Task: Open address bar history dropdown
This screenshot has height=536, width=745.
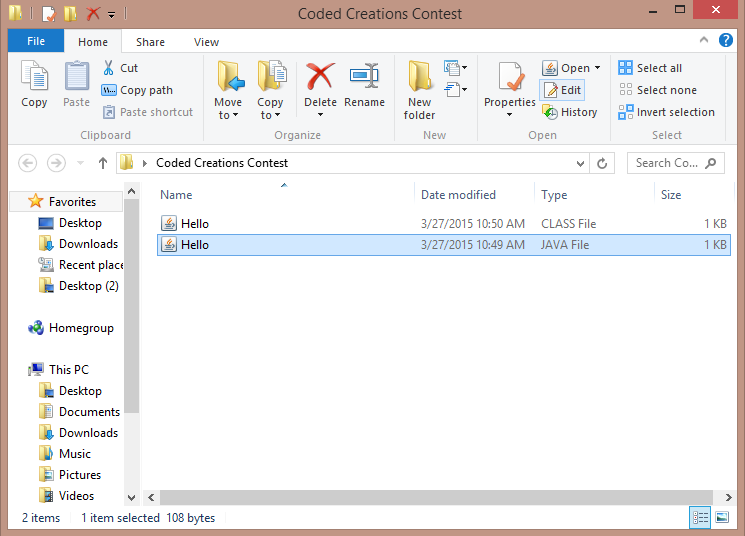Action: click(x=580, y=163)
